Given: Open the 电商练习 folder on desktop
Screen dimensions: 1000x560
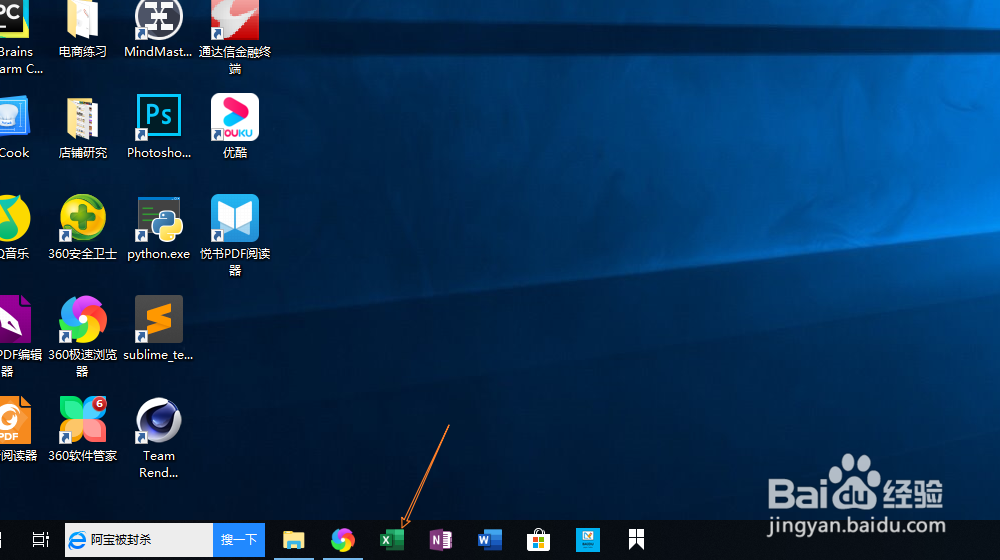Looking at the screenshot, I should click(x=82, y=29).
